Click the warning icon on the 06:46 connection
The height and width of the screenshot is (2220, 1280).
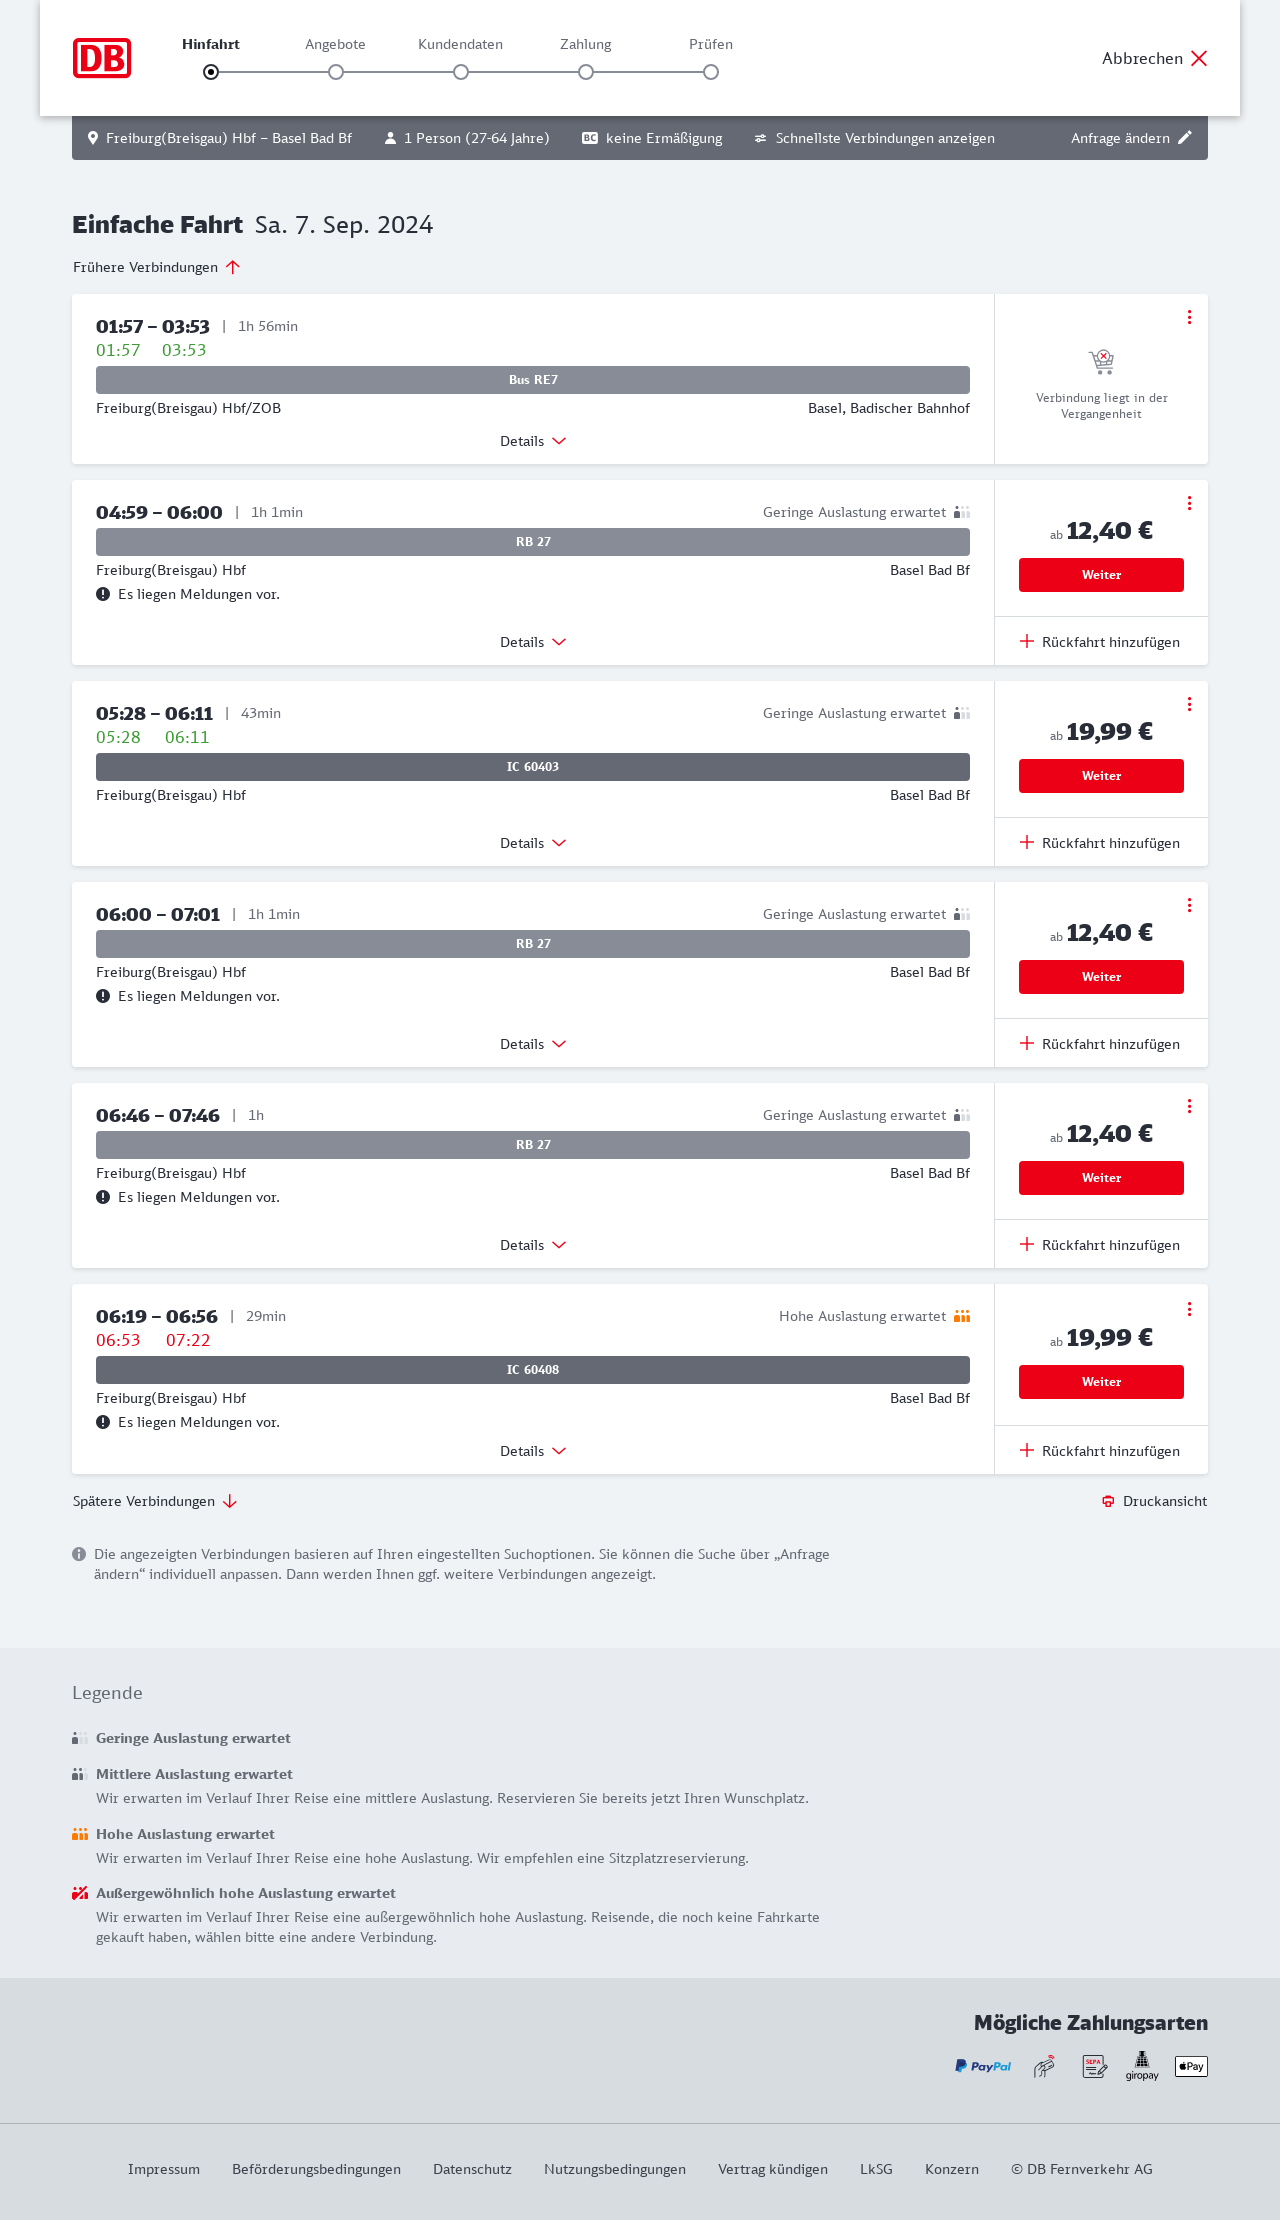coord(103,1197)
